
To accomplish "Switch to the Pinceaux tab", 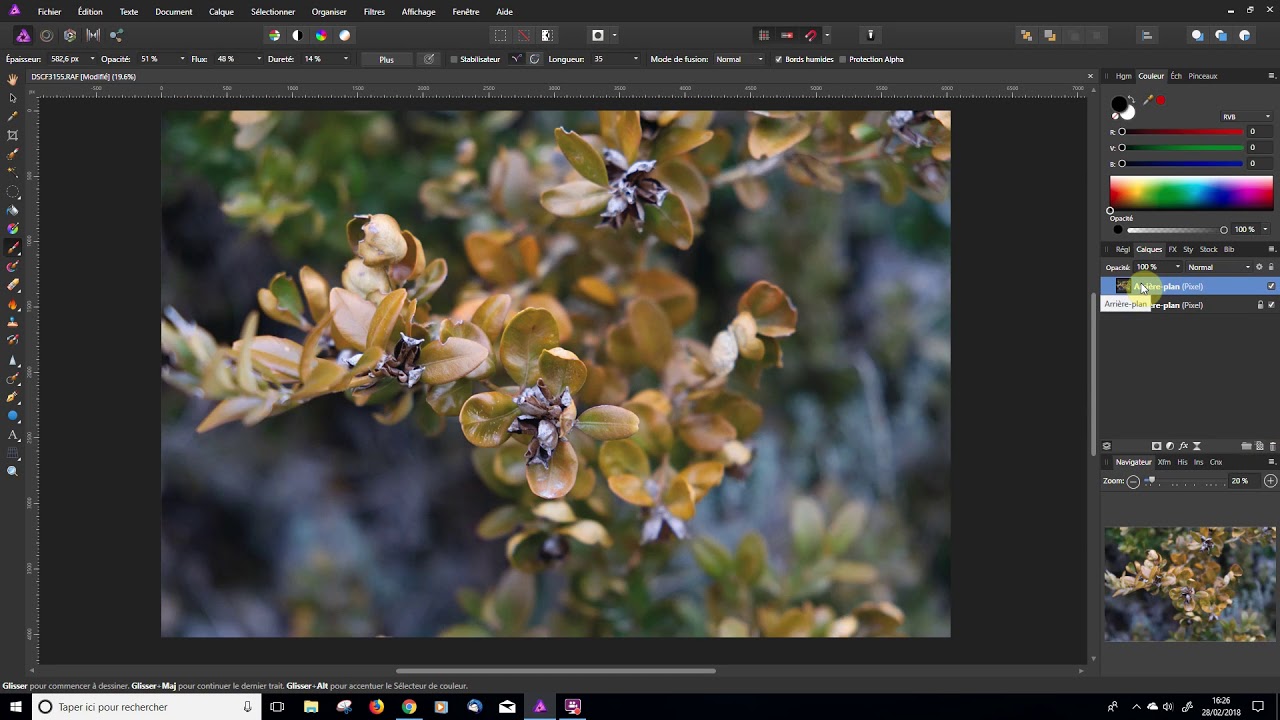I will click(1203, 76).
